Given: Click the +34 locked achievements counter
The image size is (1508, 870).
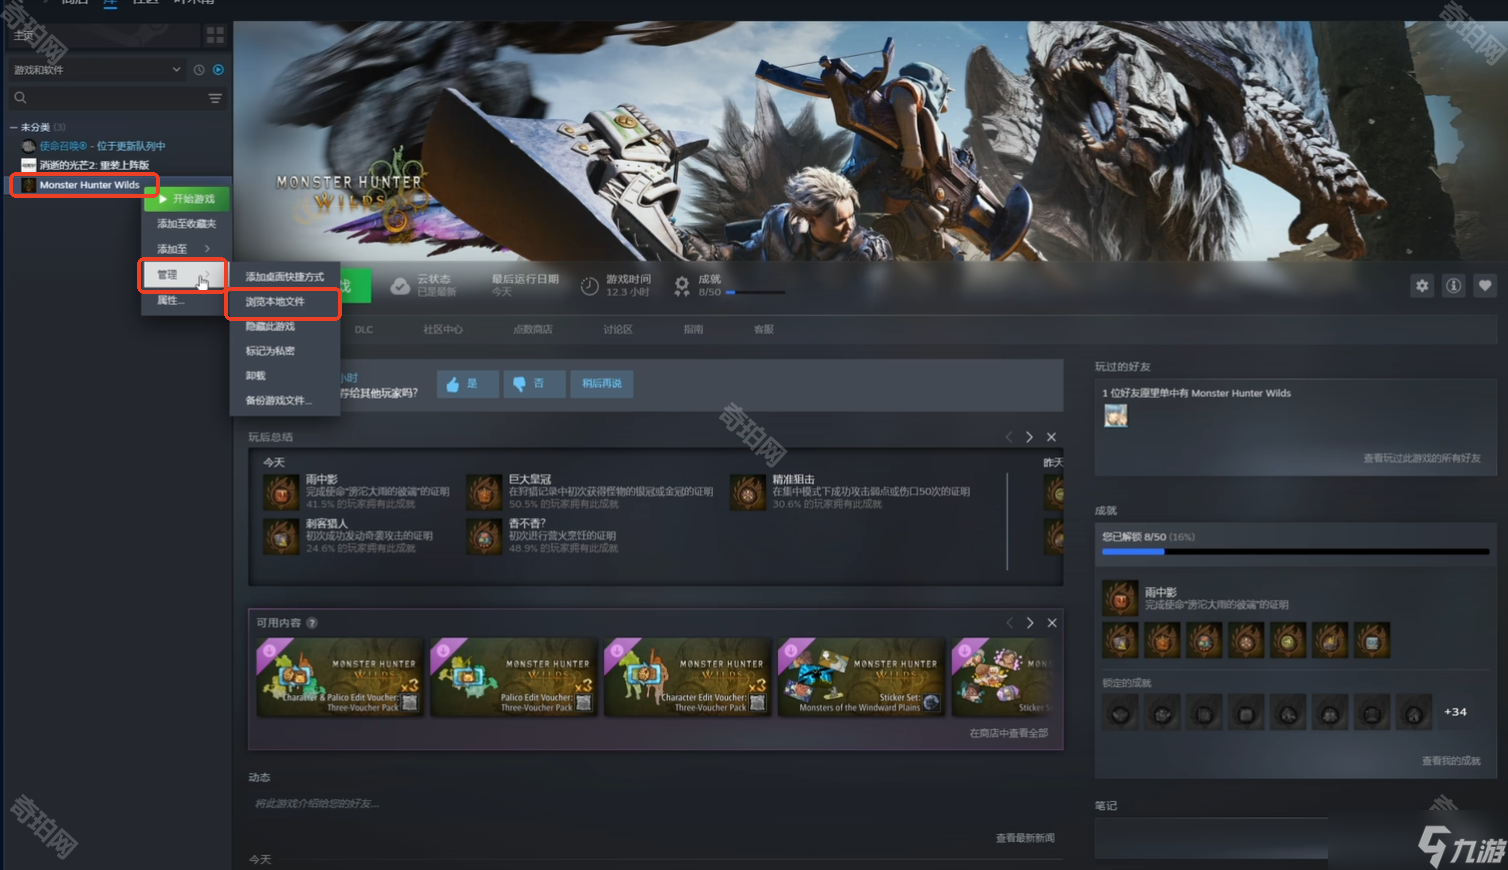Looking at the screenshot, I should [x=1455, y=712].
